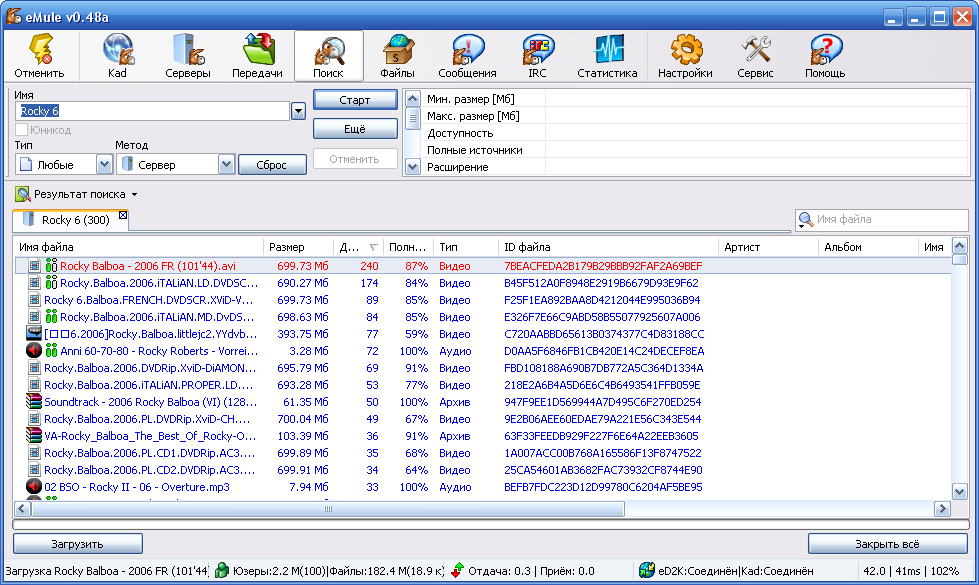Click archive icon of Soundtrack - 2006 Rocky Balboa
The image size is (979, 585).
pos(34,401)
